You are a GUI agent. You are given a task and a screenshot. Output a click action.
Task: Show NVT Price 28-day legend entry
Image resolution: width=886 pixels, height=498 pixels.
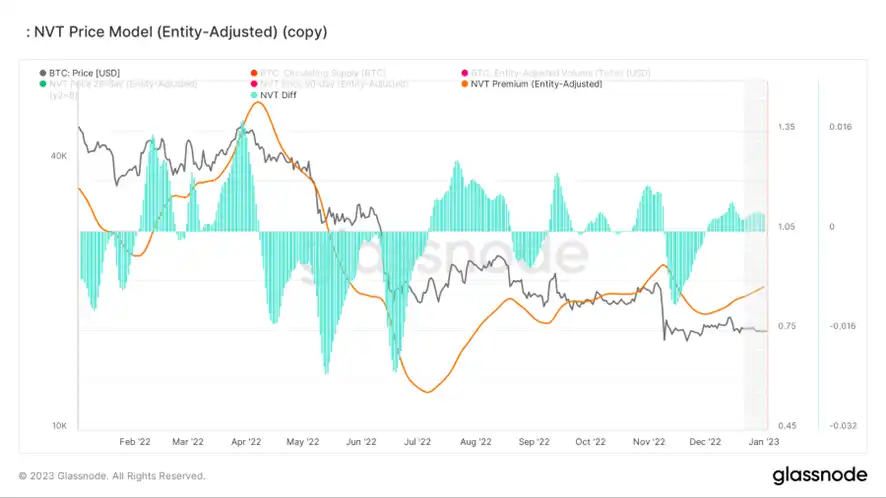pyautogui.click(x=119, y=84)
